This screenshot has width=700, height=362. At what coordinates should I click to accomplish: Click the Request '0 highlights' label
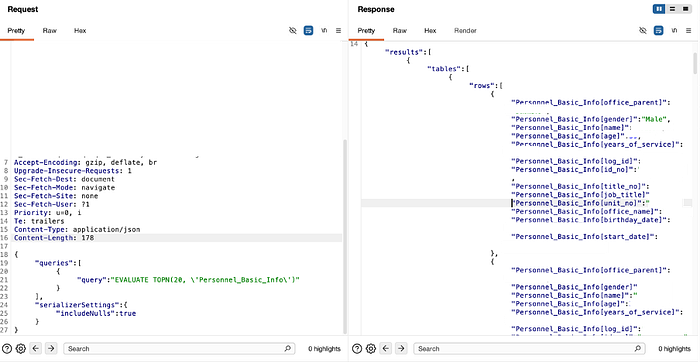point(324,349)
